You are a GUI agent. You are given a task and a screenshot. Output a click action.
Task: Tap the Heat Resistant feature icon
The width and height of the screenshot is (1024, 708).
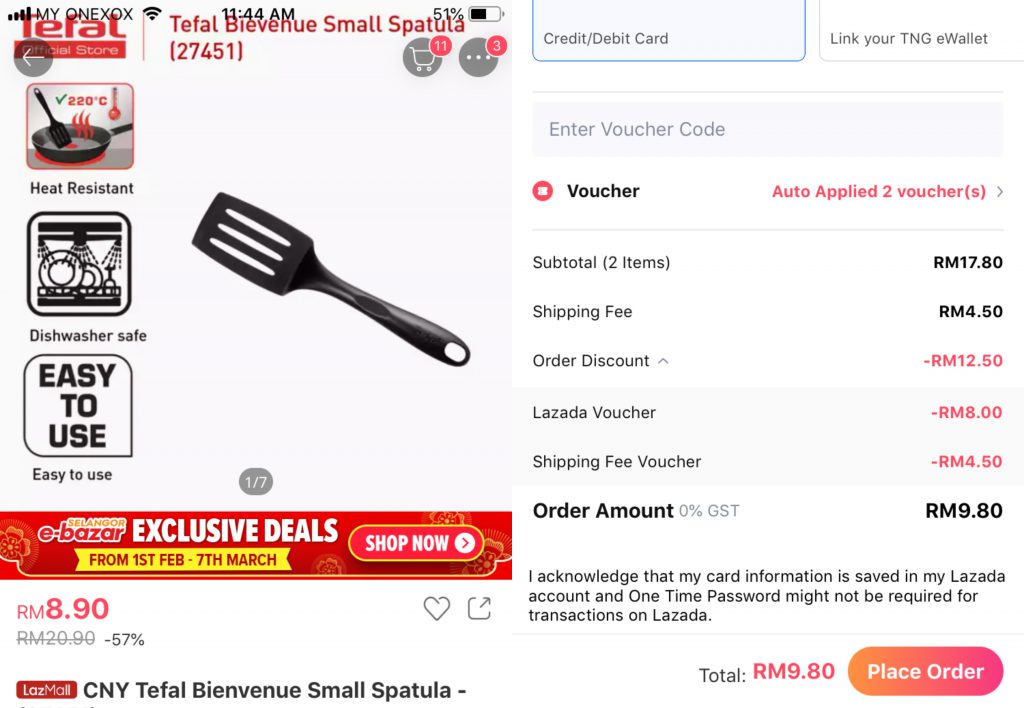click(80, 127)
